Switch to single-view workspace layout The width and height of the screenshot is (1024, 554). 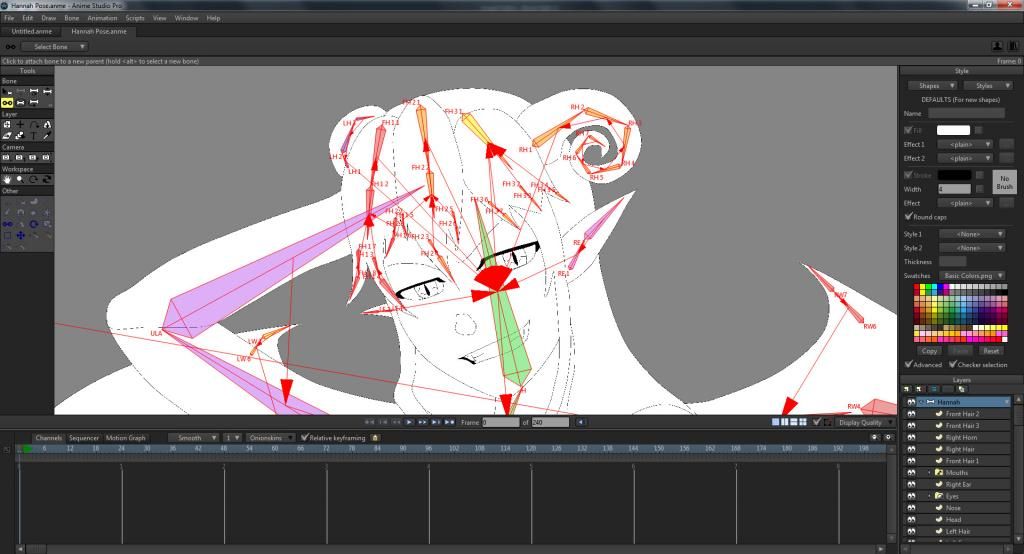775,422
